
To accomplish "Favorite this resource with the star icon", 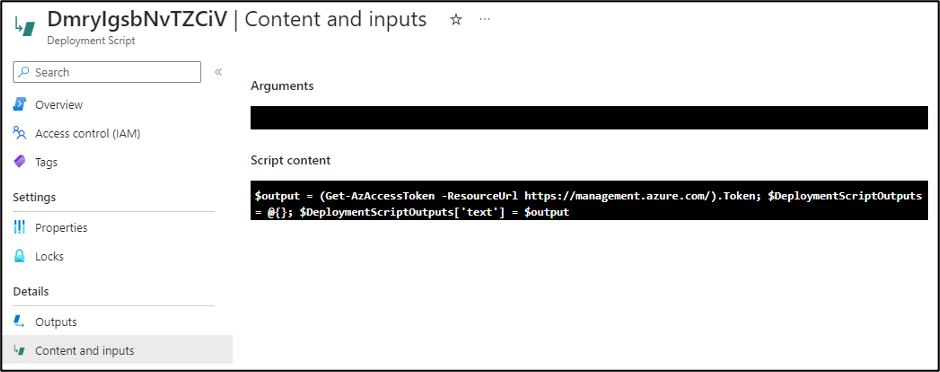I will (x=456, y=20).
